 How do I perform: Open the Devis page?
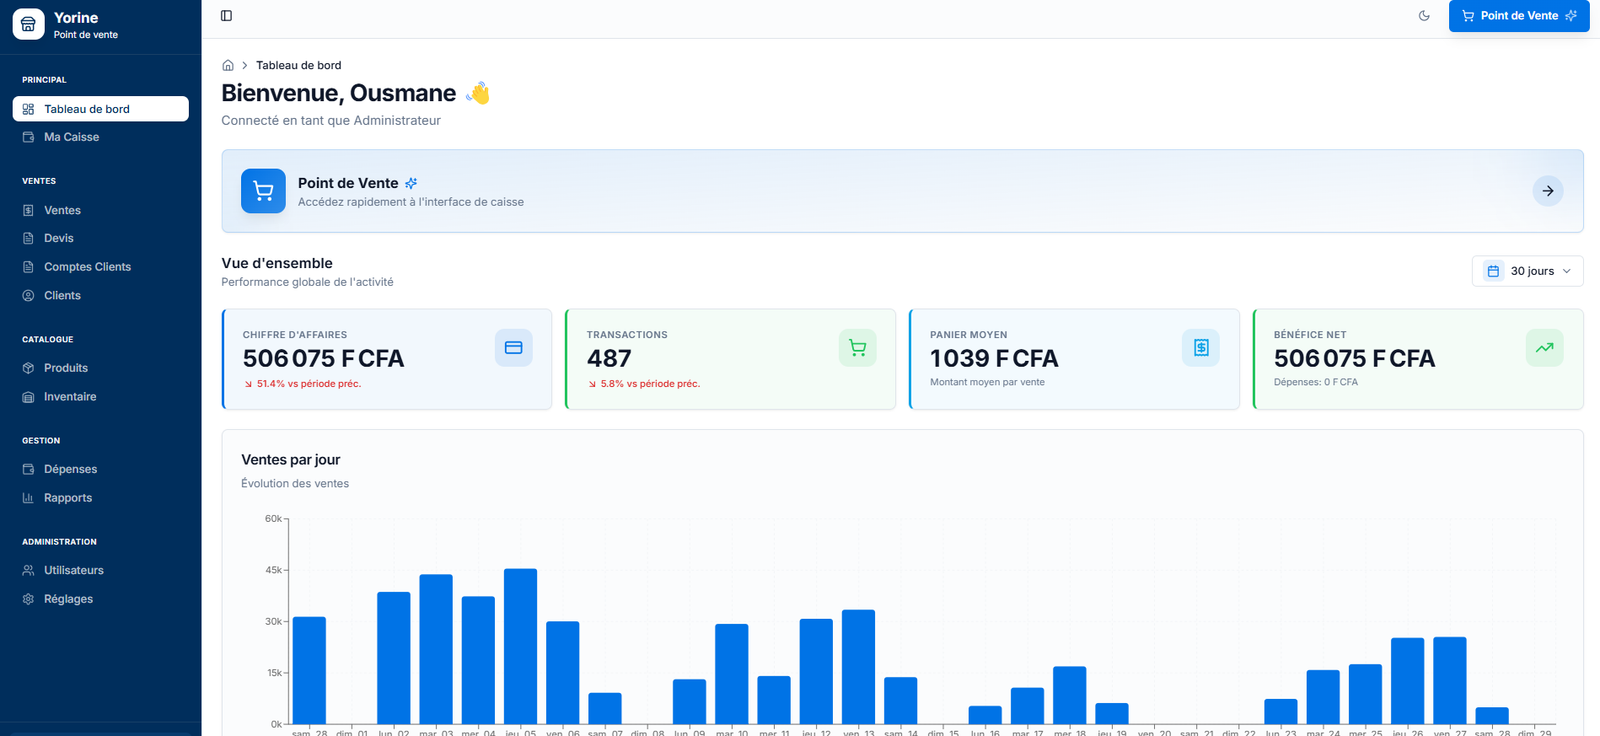click(58, 238)
